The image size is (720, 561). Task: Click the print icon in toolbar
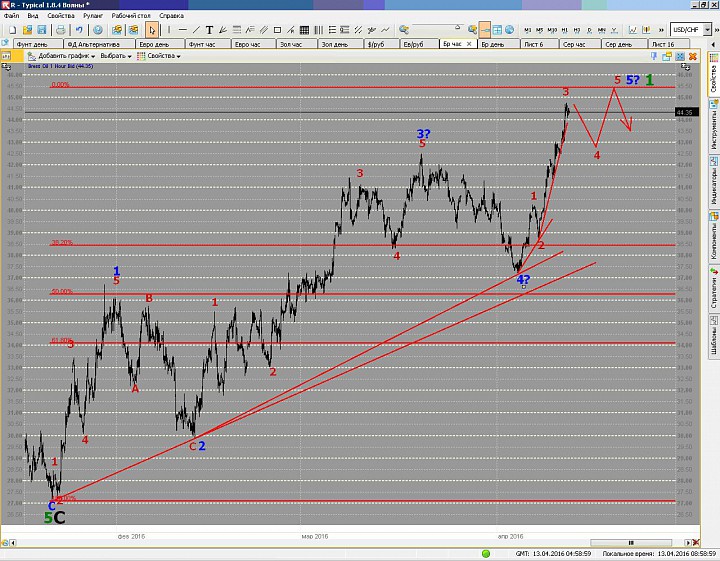(x=59, y=30)
